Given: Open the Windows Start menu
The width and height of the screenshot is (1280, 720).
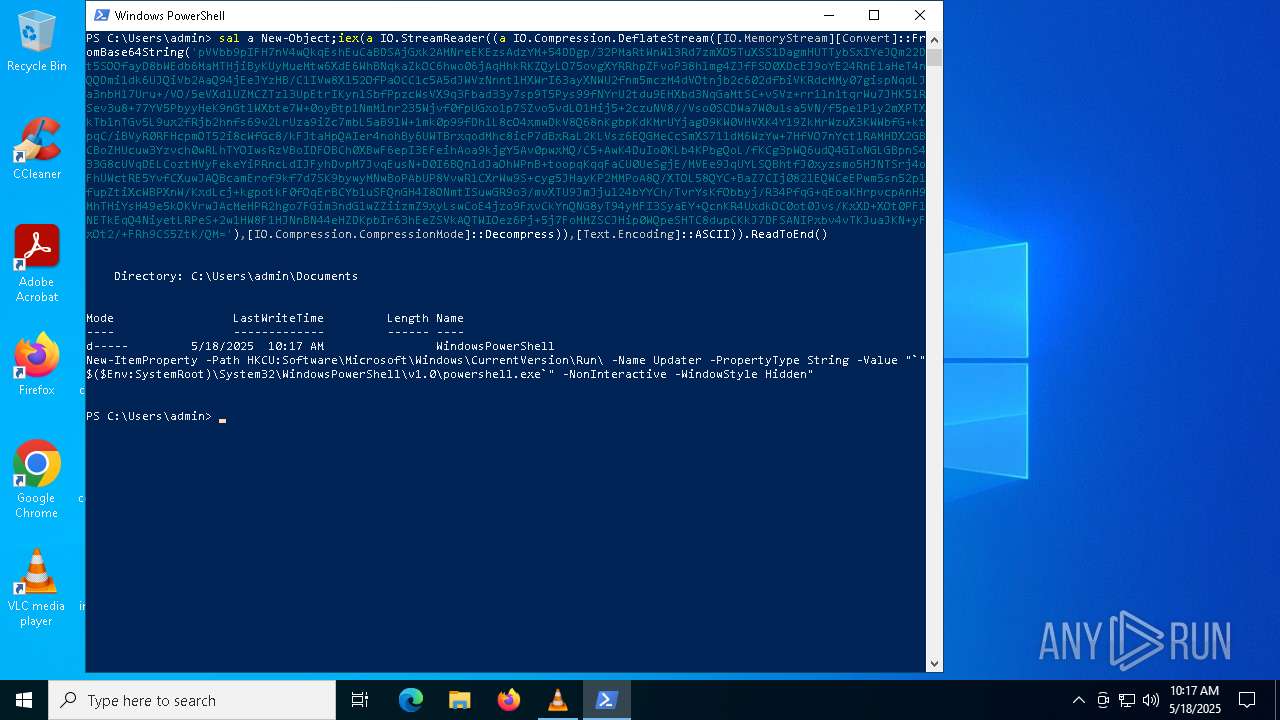Looking at the screenshot, I should tap(24, 700).
